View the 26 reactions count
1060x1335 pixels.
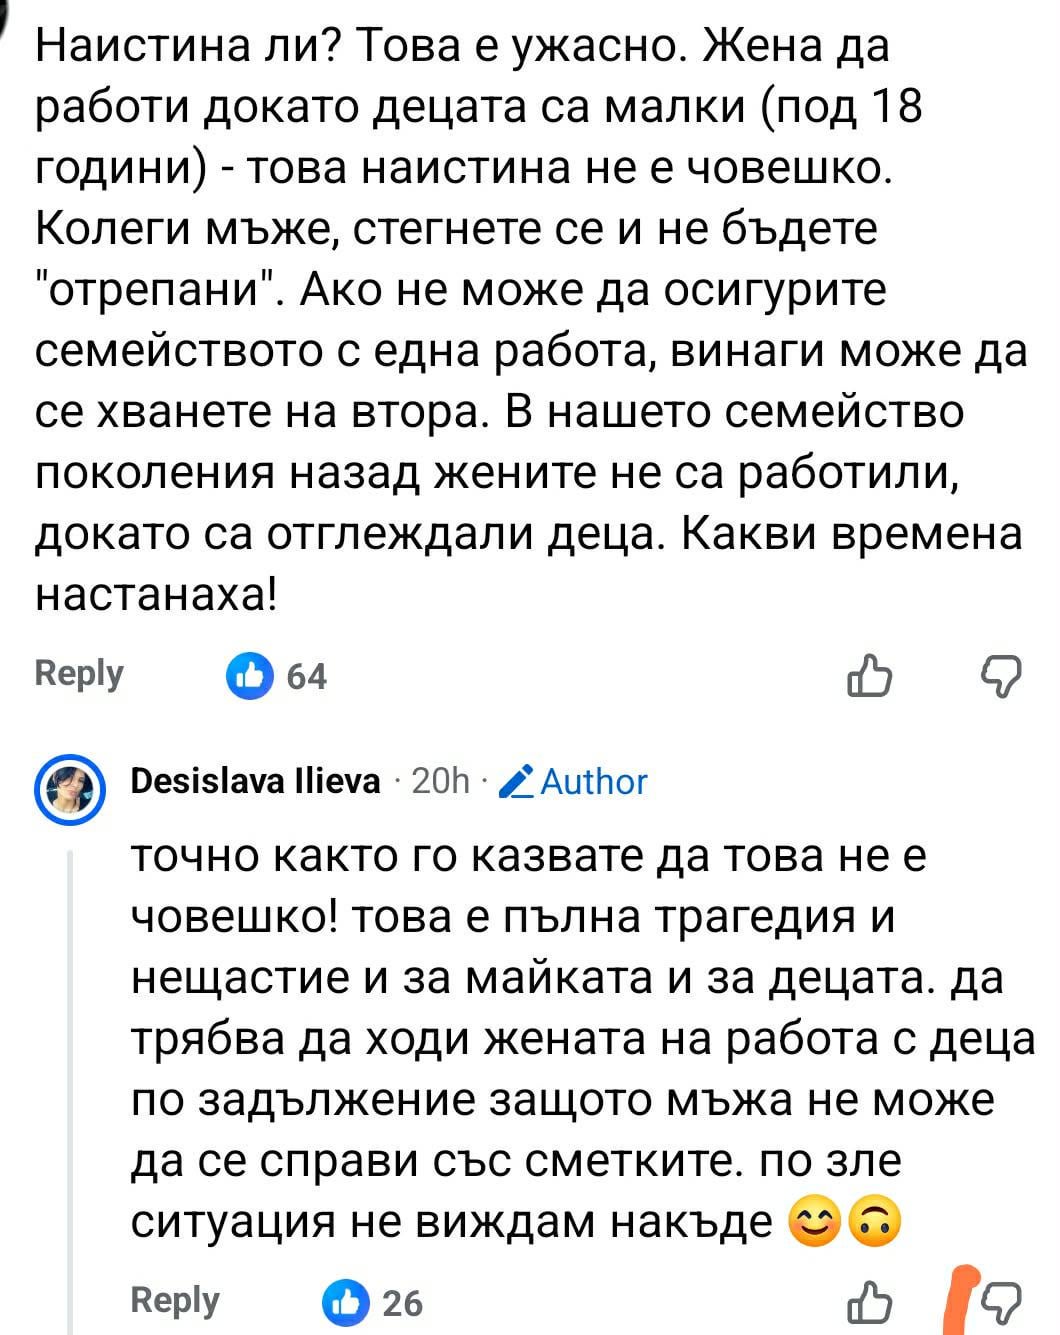403,1302
